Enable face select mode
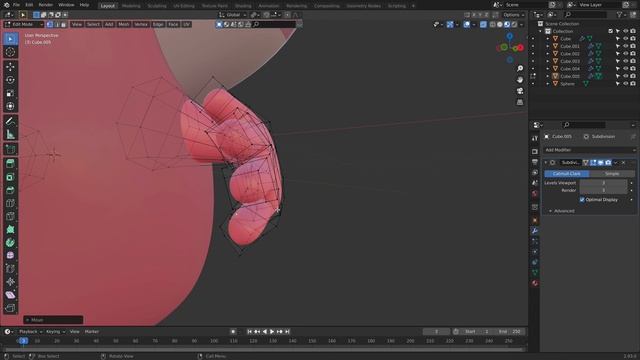This screenshot has height=360, width=640. click(x=63, y=24)
